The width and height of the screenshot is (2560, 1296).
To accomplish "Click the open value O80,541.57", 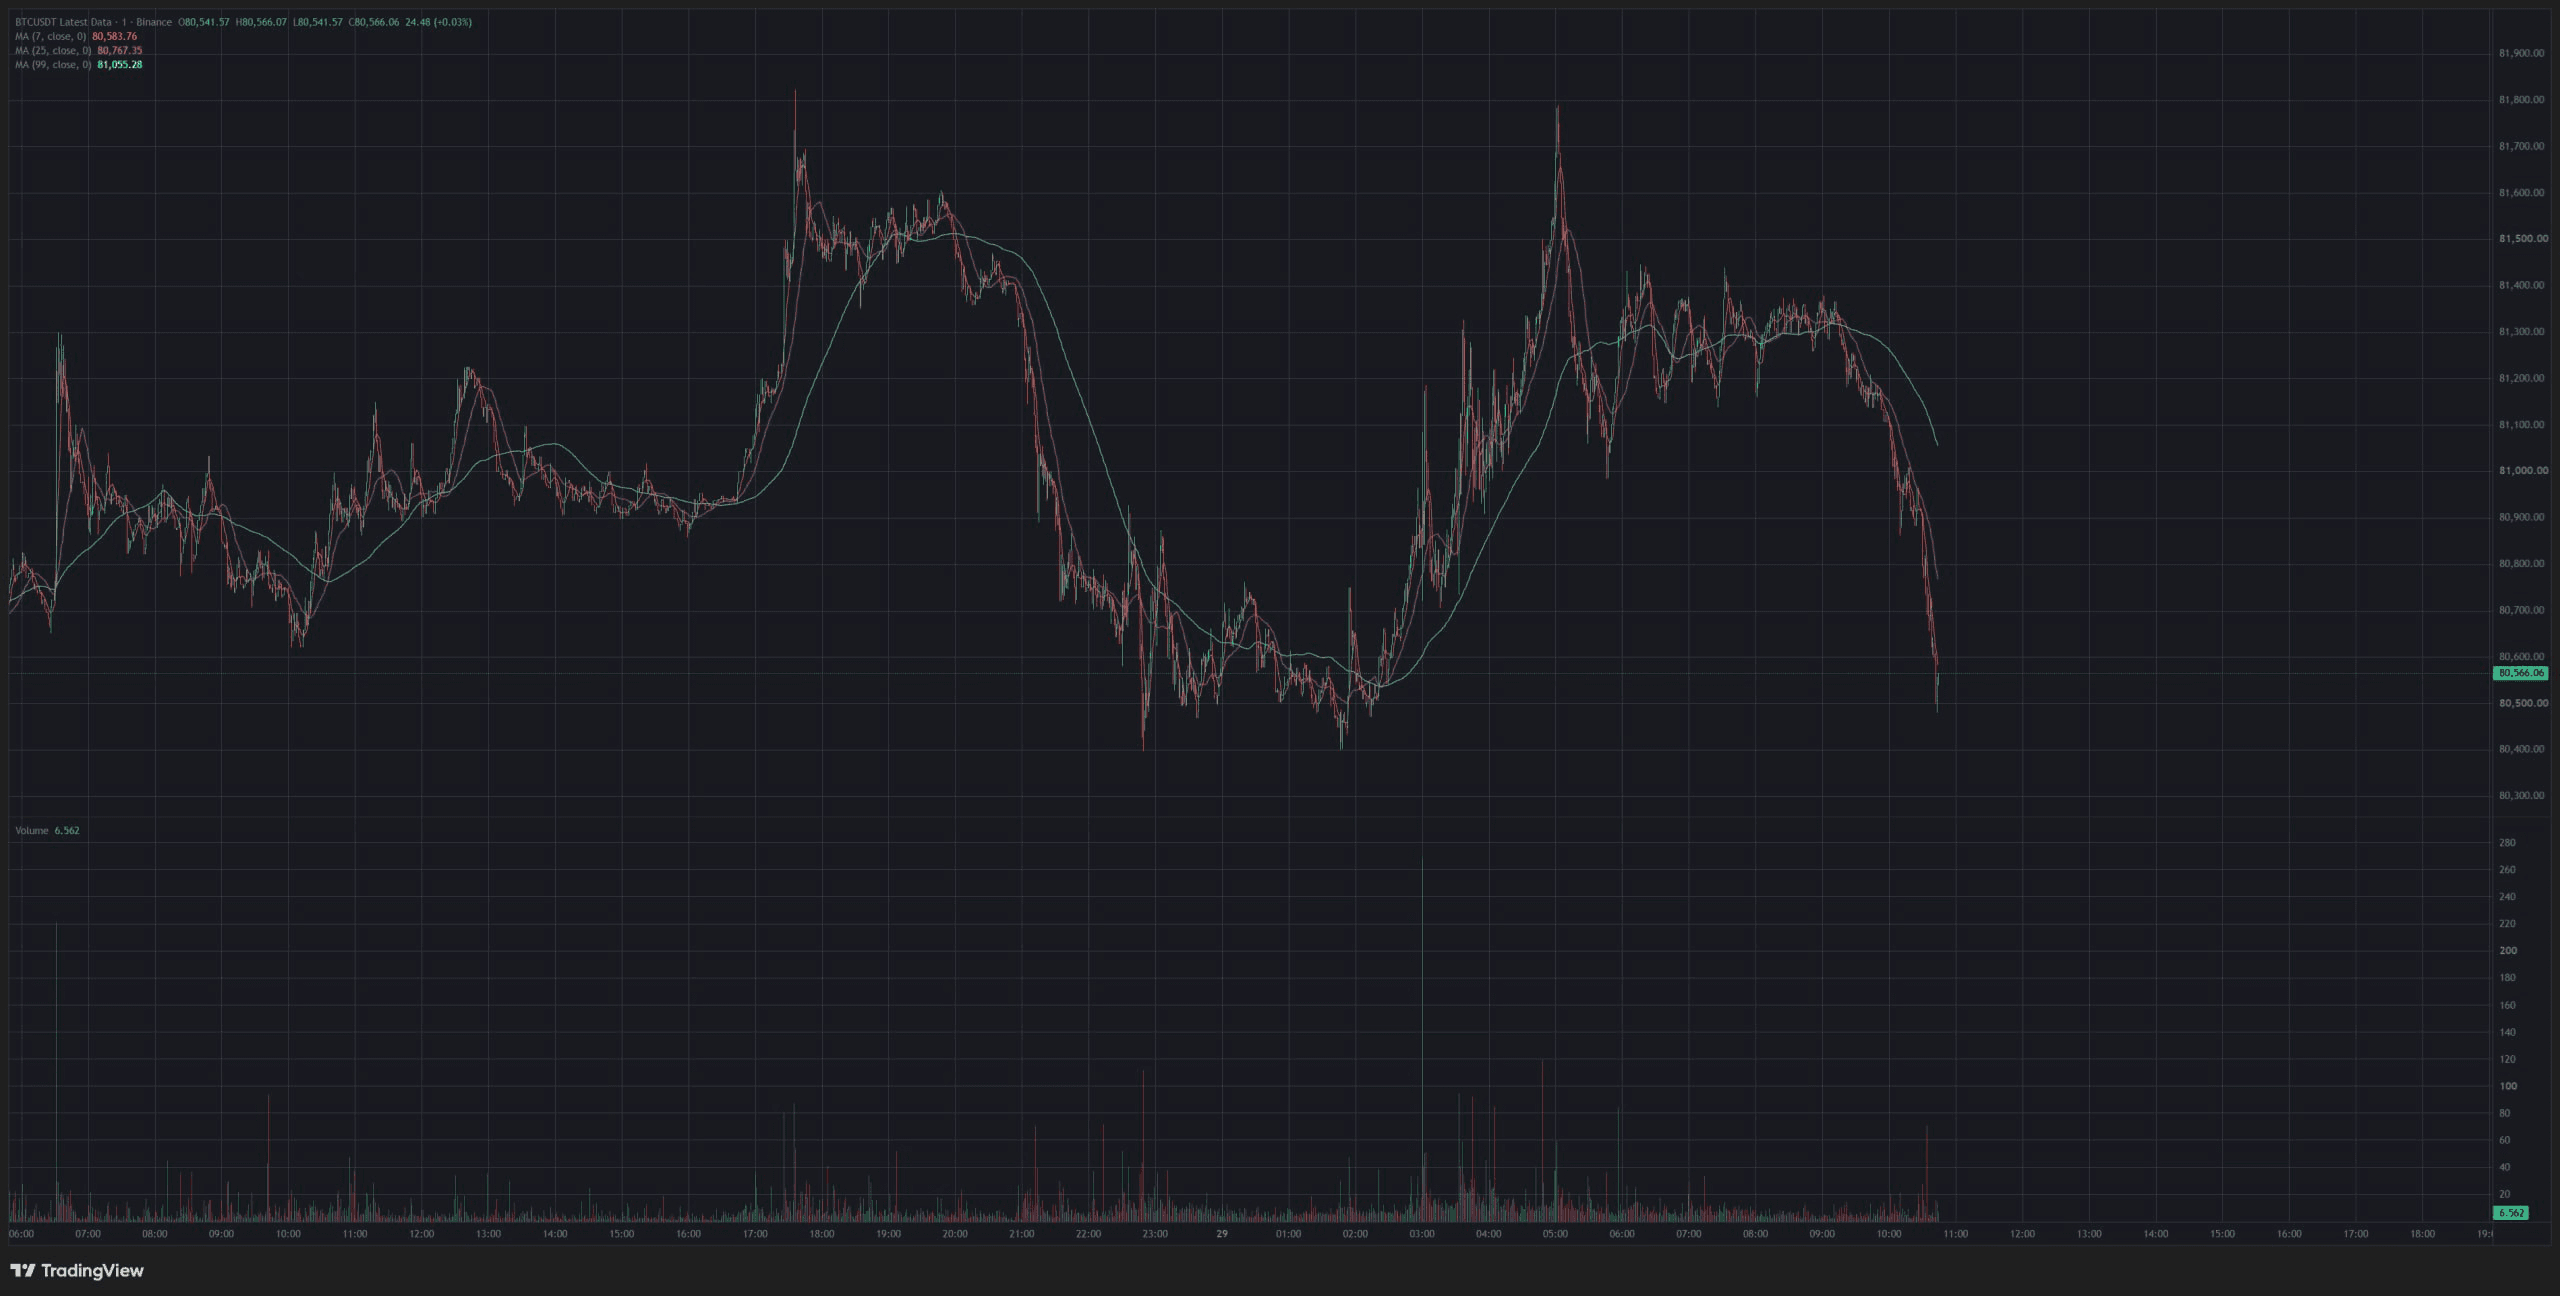I will click(x=204, y=22).
